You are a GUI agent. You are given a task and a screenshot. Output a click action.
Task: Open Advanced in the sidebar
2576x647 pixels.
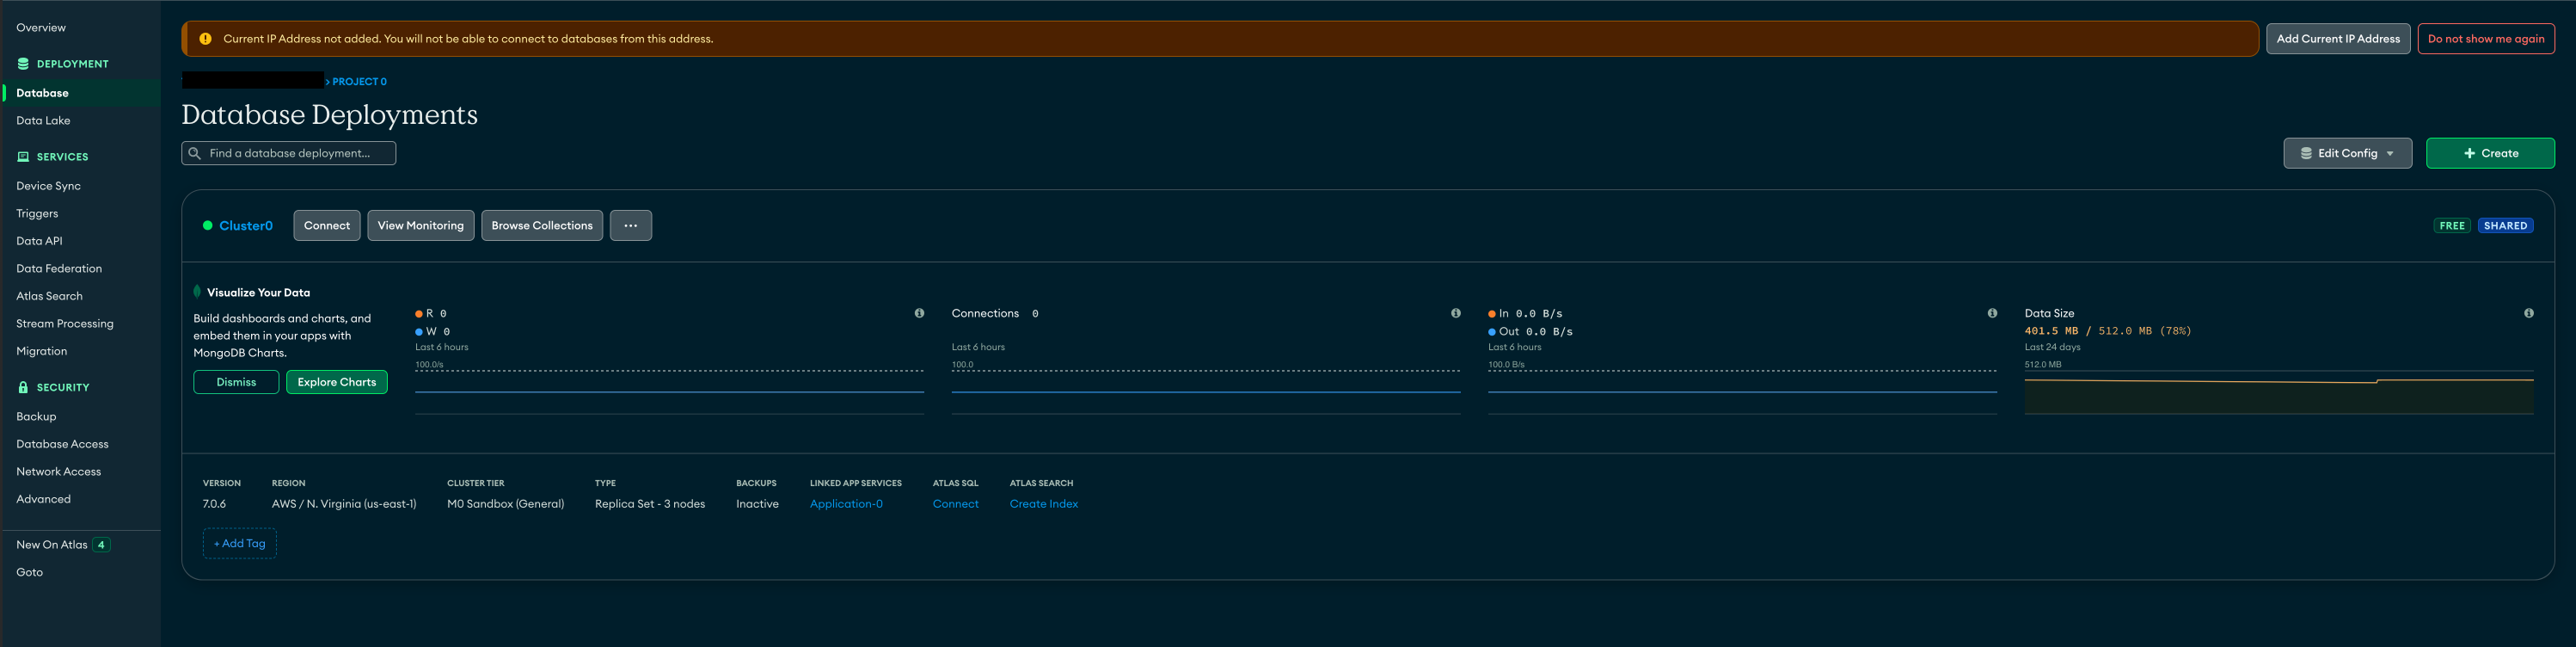click(x=43, y=499)
